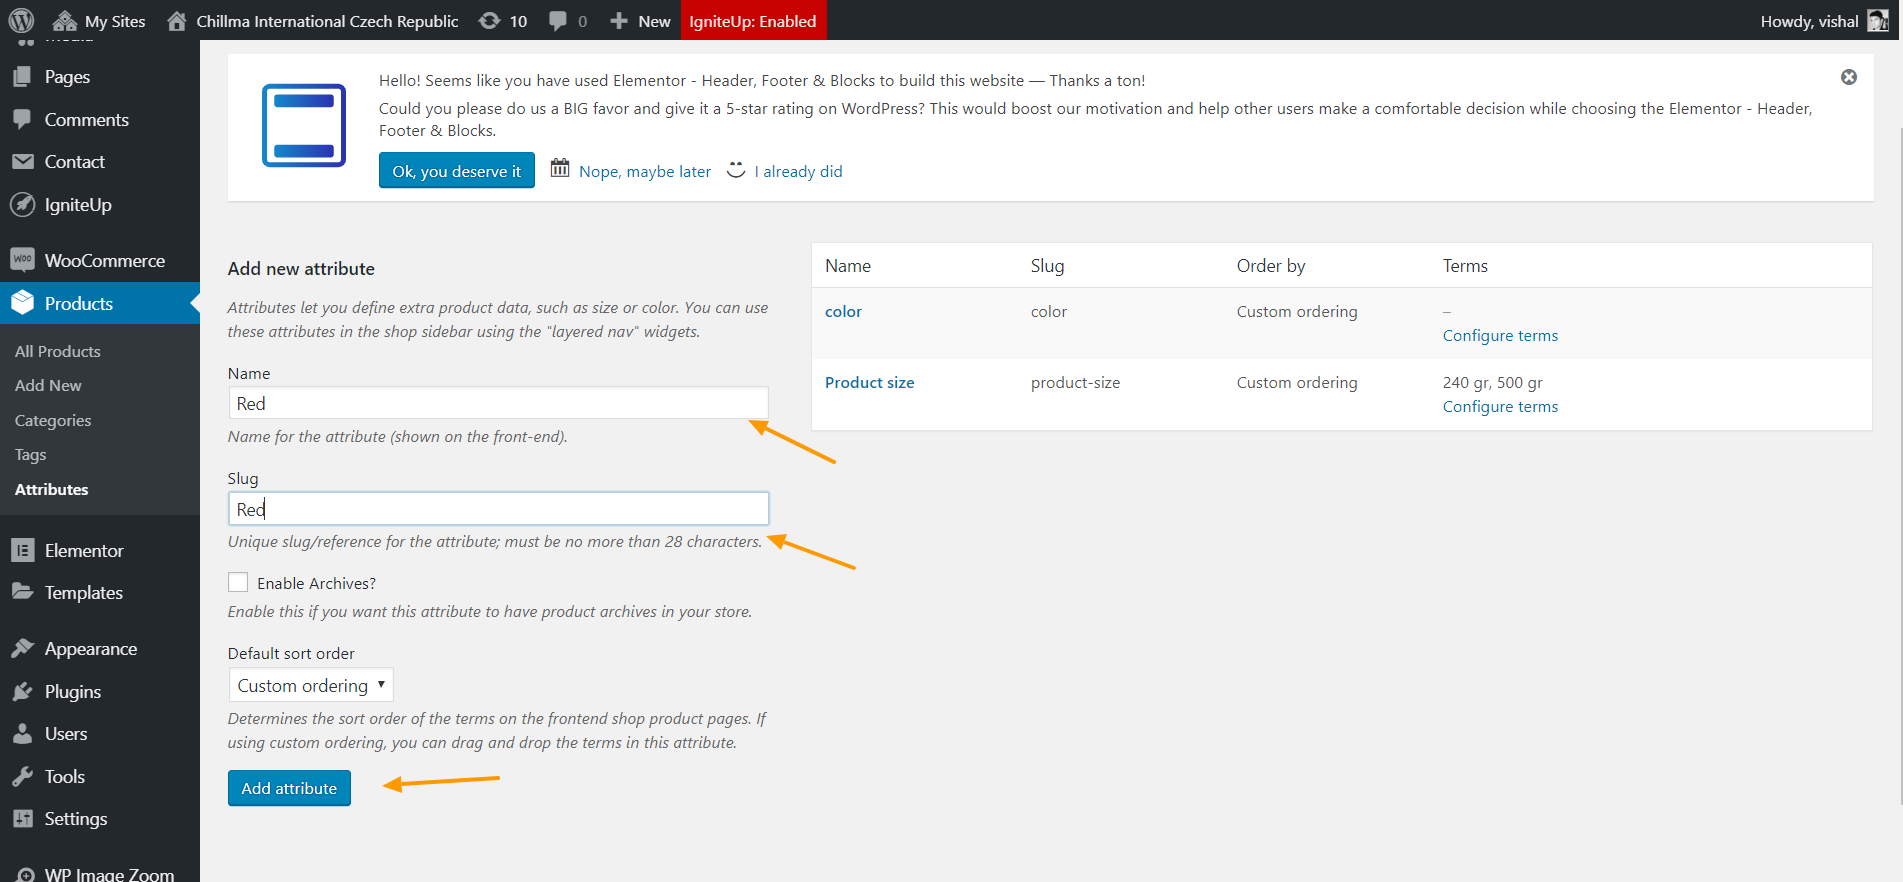Click the attribute Name input field
Viewport: 1903px width, 882px height.
(x=498, y=403)
